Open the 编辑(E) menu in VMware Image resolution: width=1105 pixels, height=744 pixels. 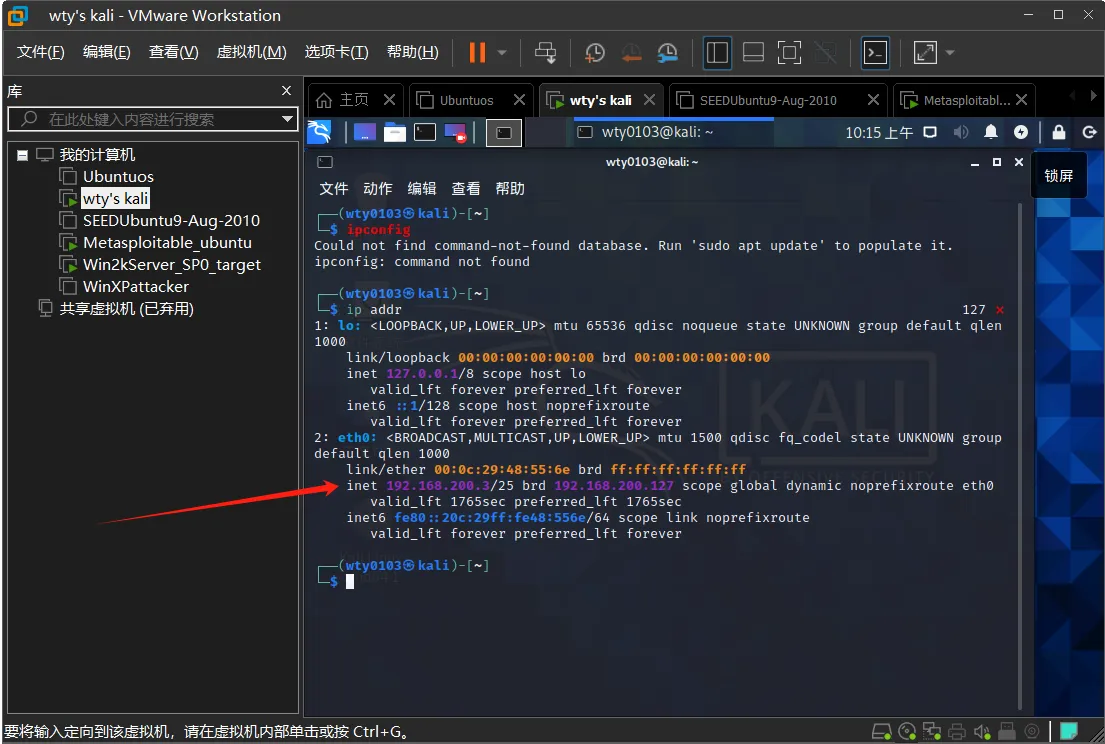click(106, 52)
